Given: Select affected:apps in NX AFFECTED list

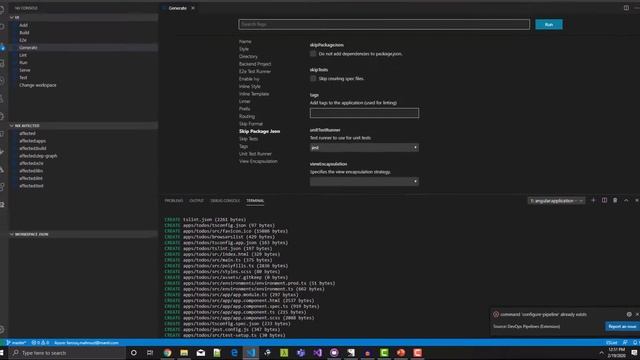Looking at the screenshot, I should (x=32, y=141).
